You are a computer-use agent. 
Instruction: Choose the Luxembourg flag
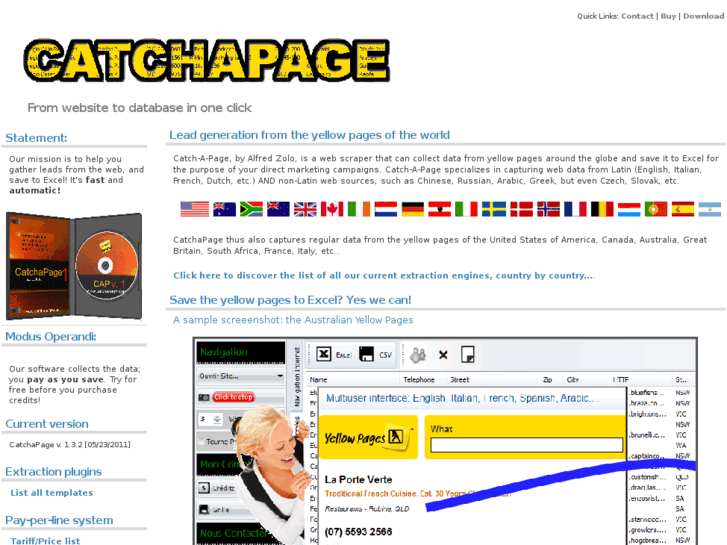tap(629, 209)
